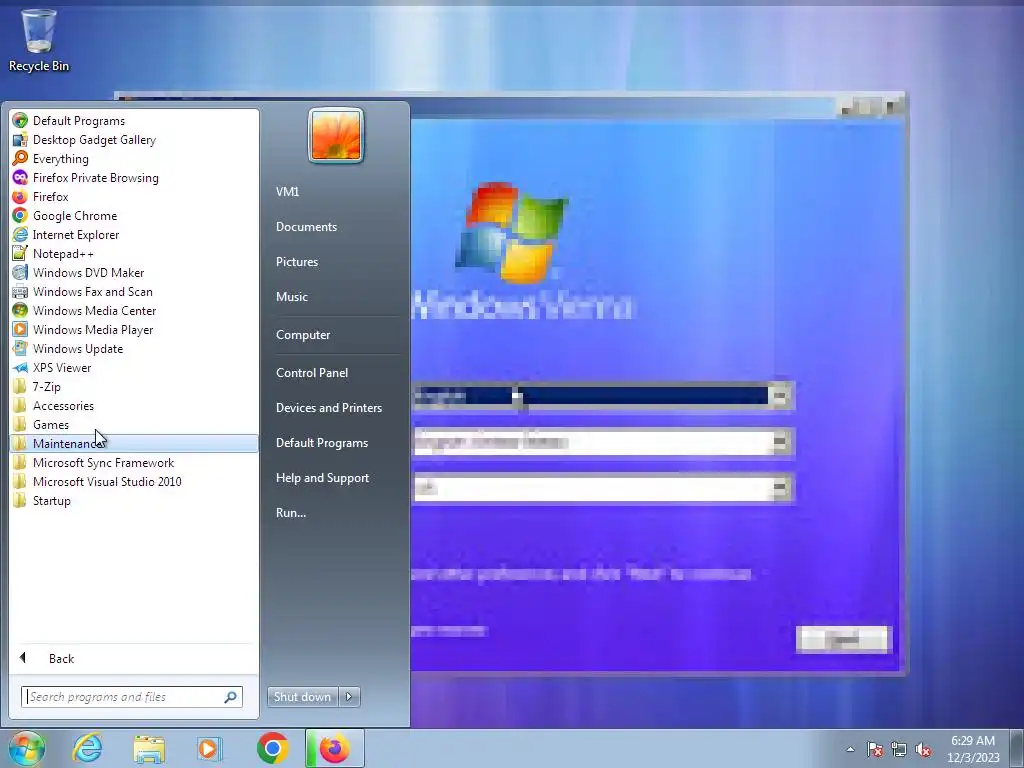The width and height of the screenshot is (1024, 768).
Task: Expand the Microsoft Visual Studio 2010 folder
Action: [x=134, y=481]
